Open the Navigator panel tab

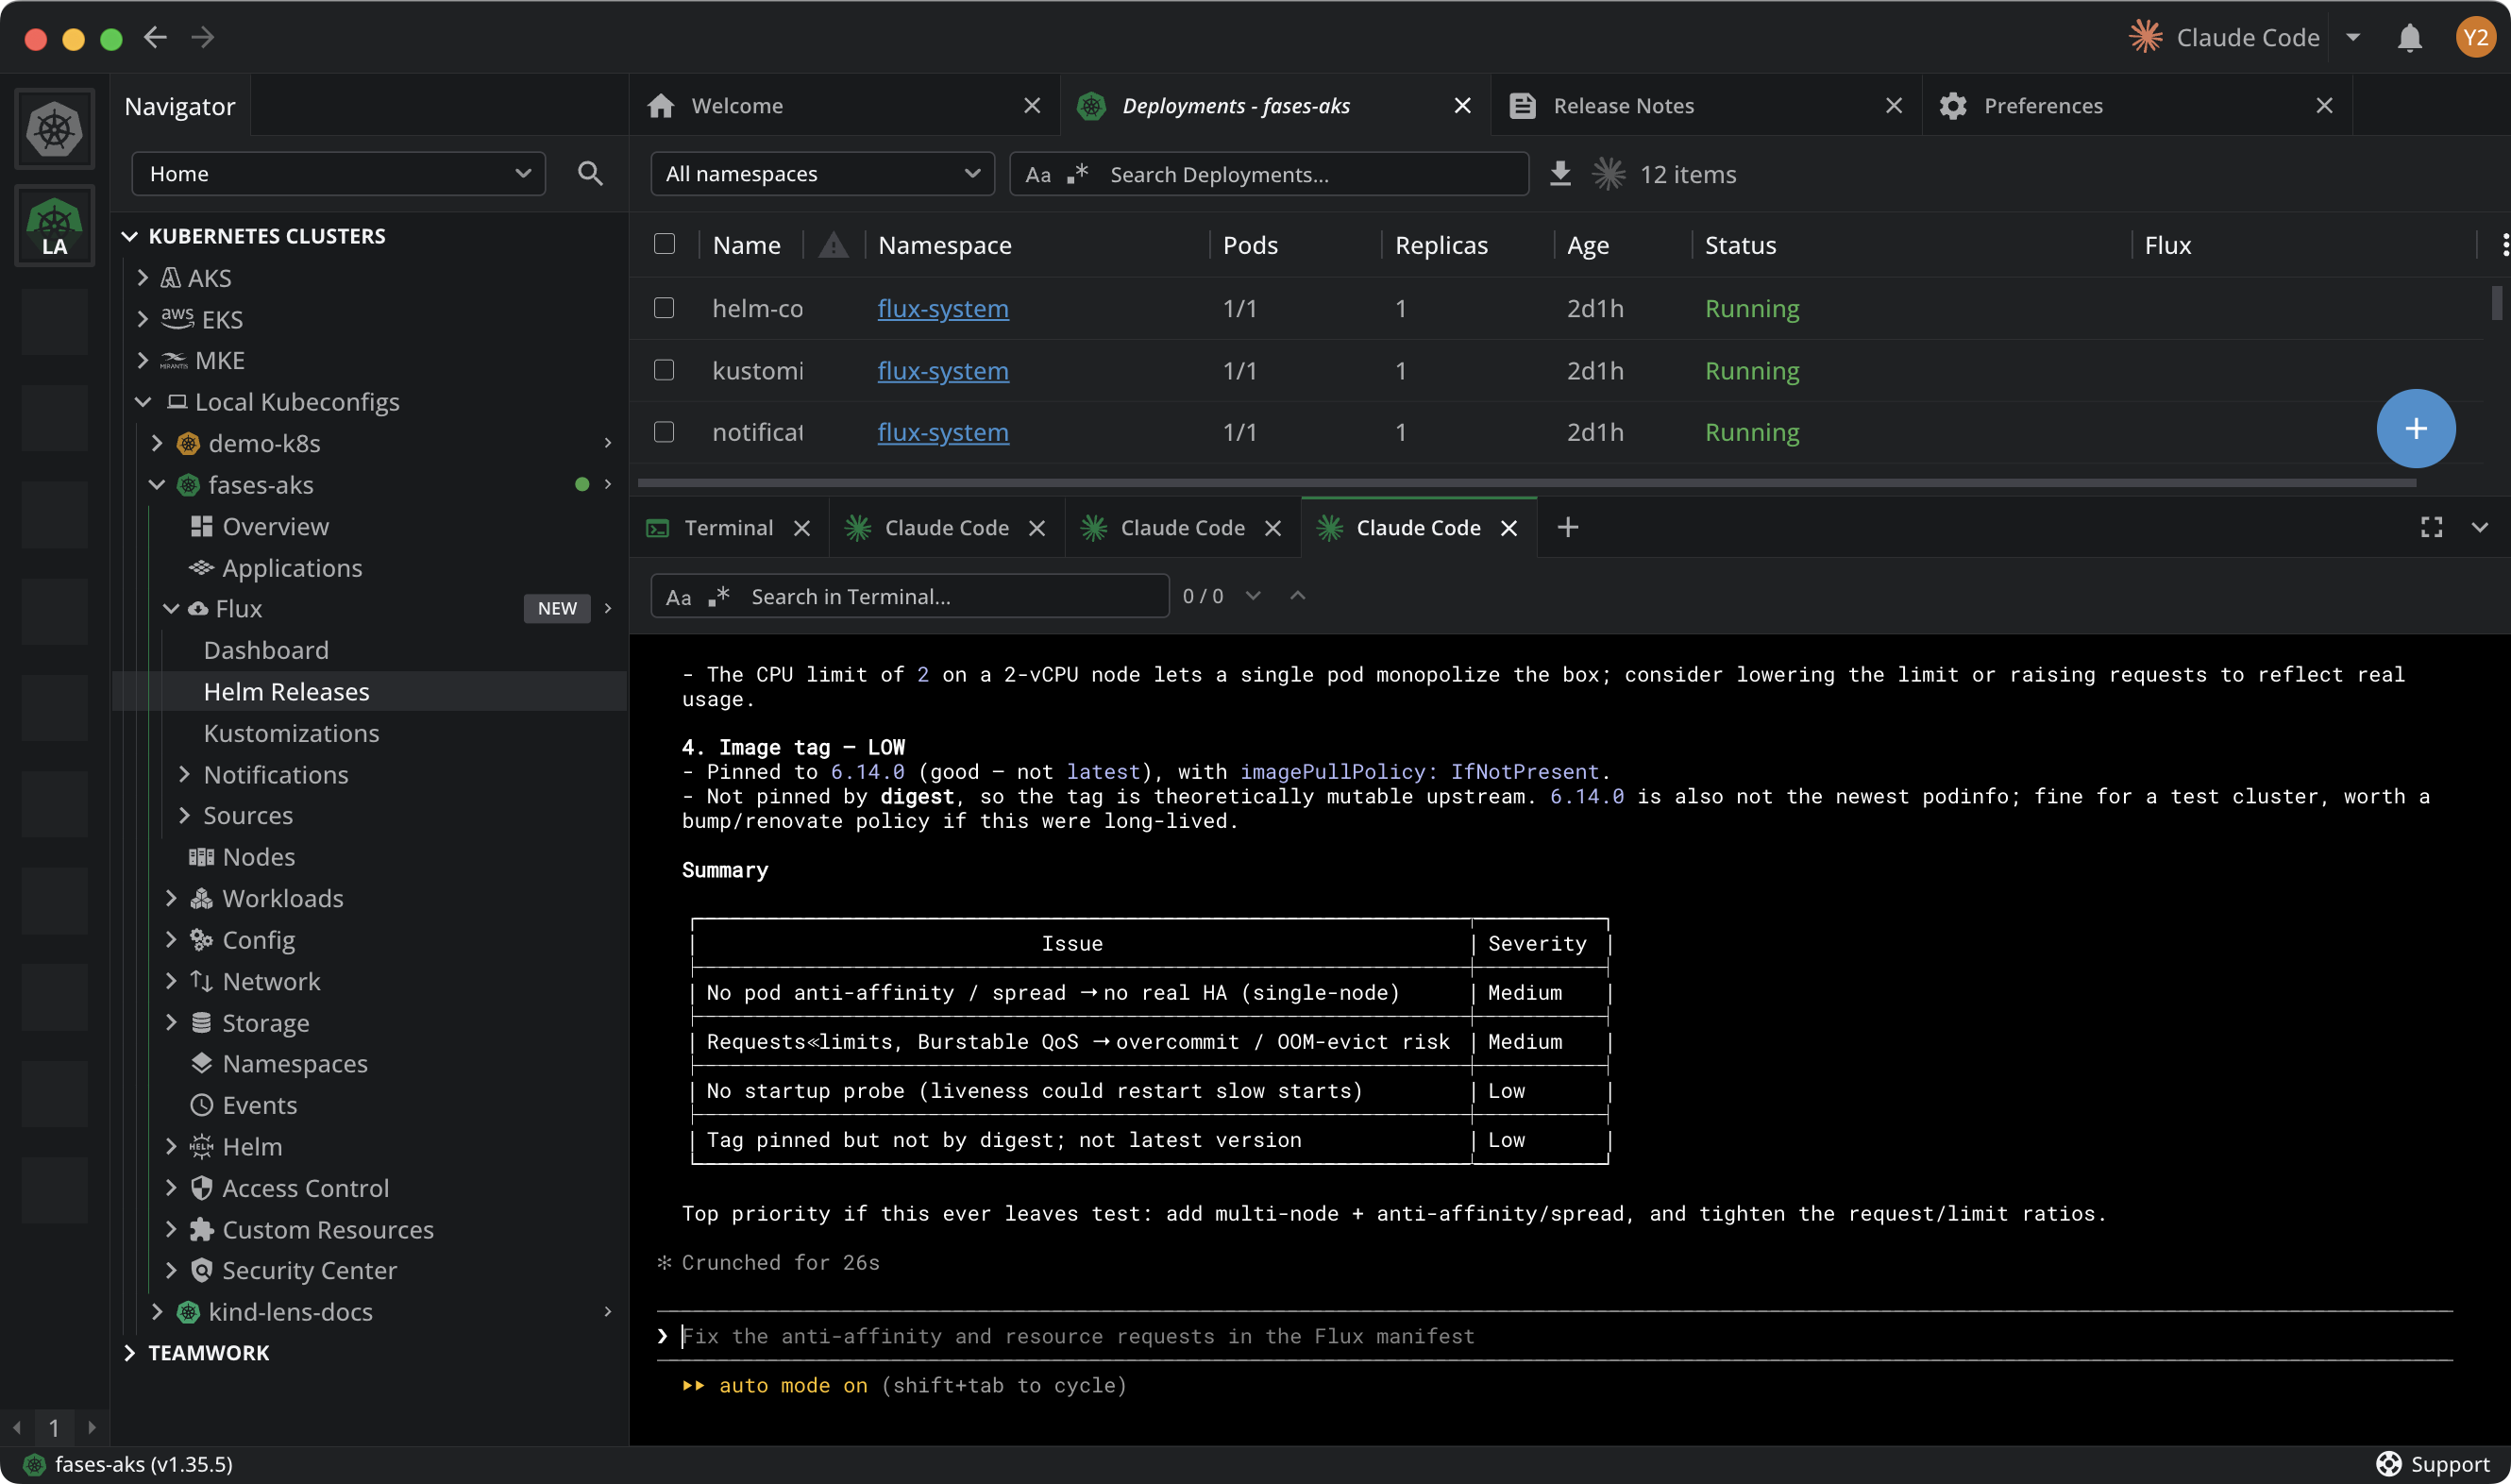coord(180,106)
